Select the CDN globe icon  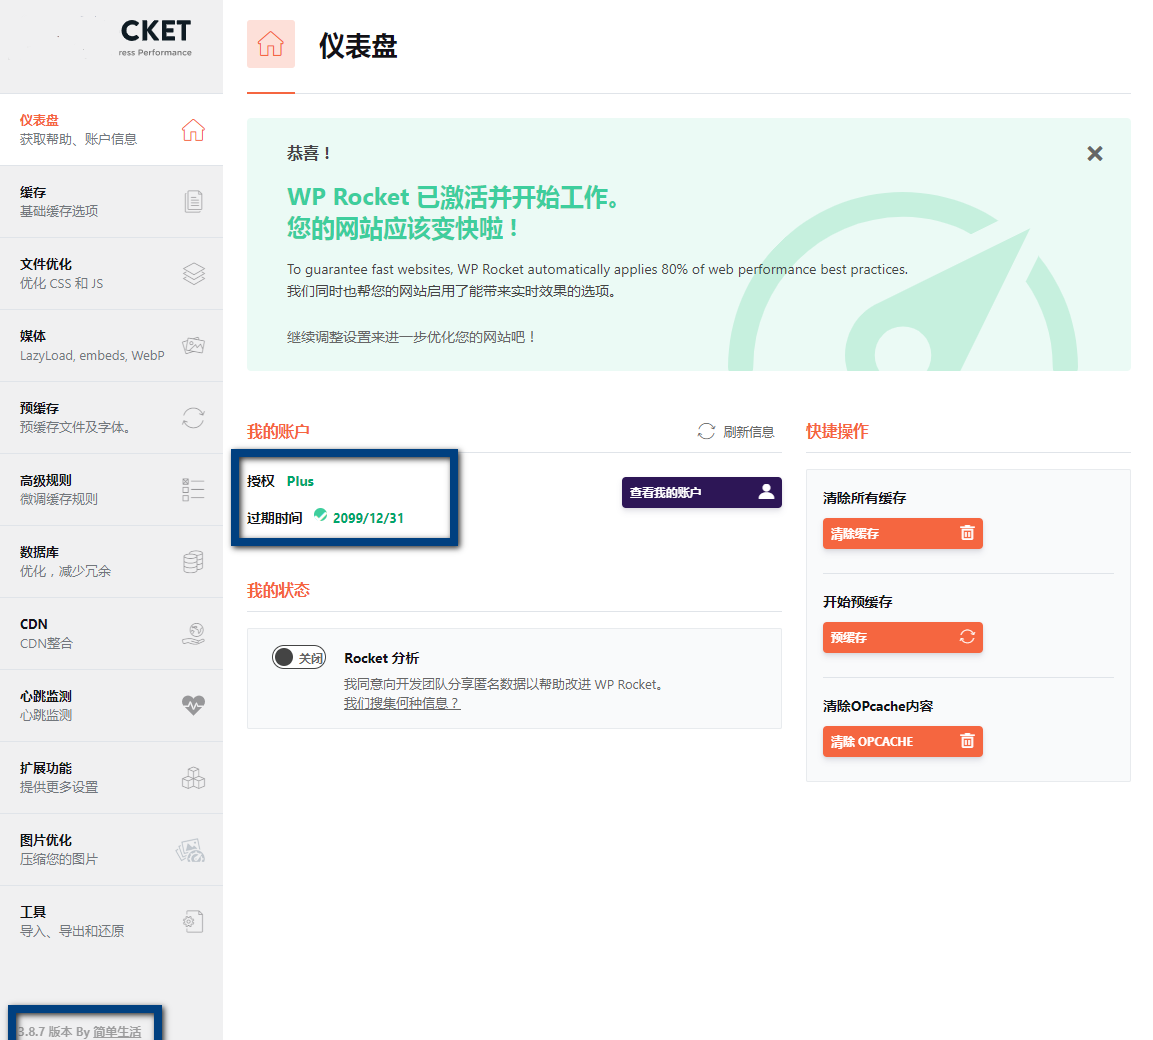point(193,634)
